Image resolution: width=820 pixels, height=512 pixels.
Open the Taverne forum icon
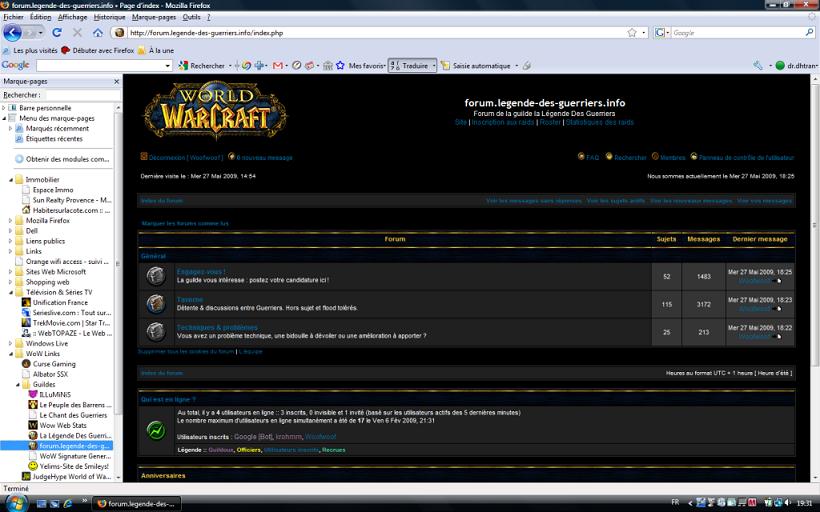[155, 303]
